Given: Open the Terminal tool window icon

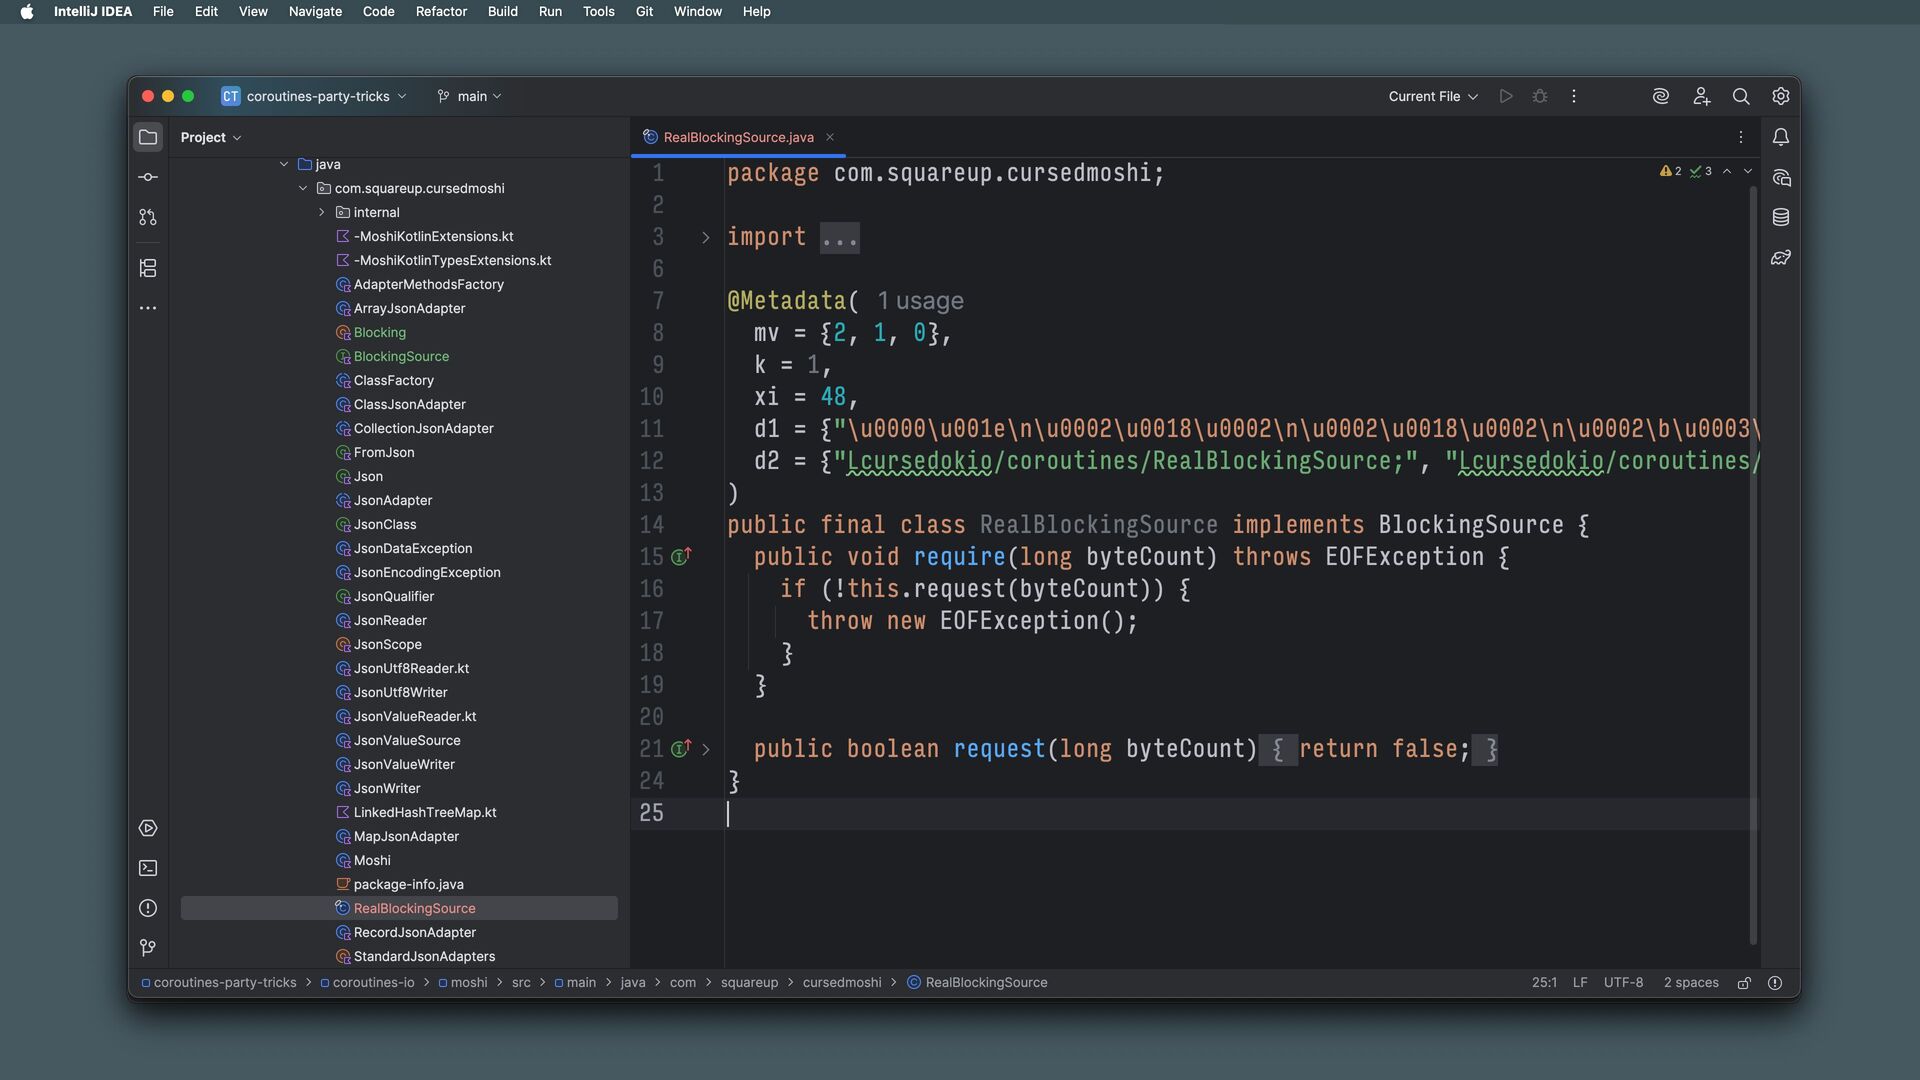Looking at the screenshot, I should point(148,868).
